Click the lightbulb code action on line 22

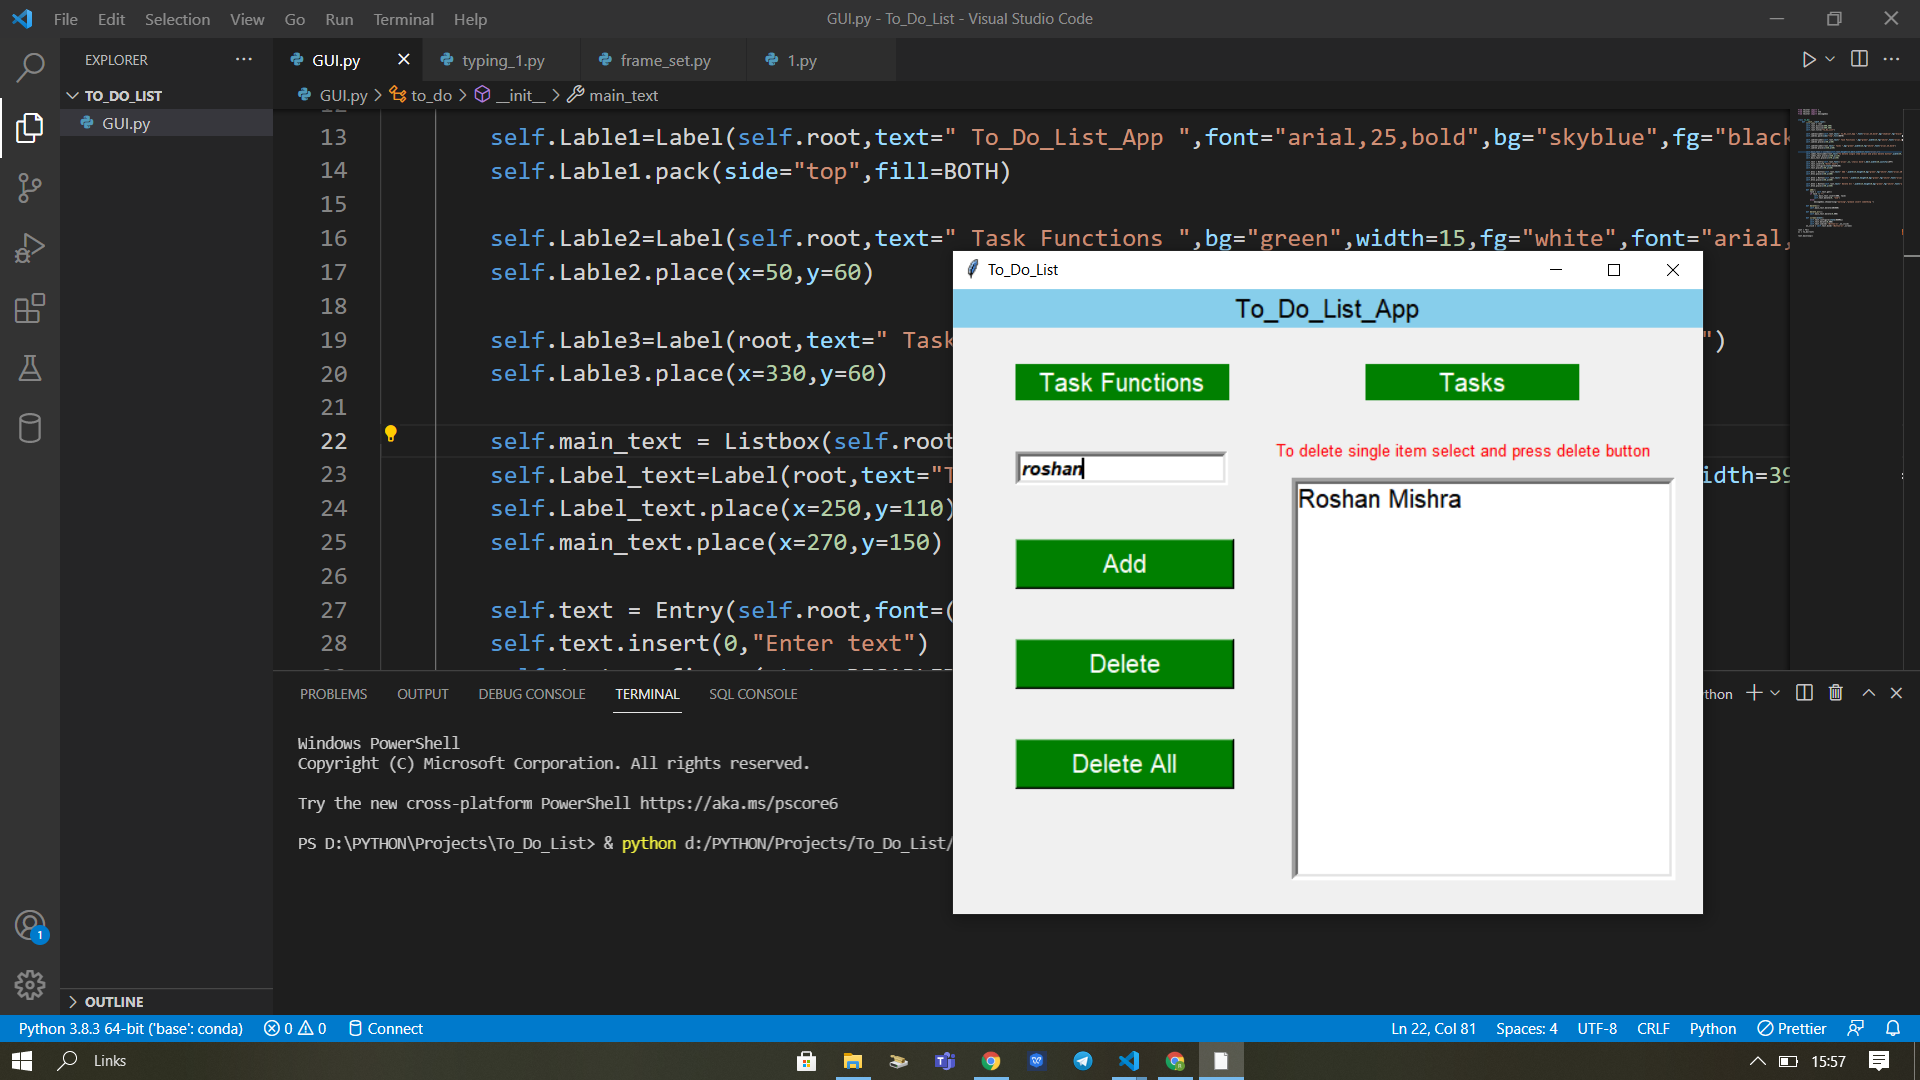click(x=391, y=433)
